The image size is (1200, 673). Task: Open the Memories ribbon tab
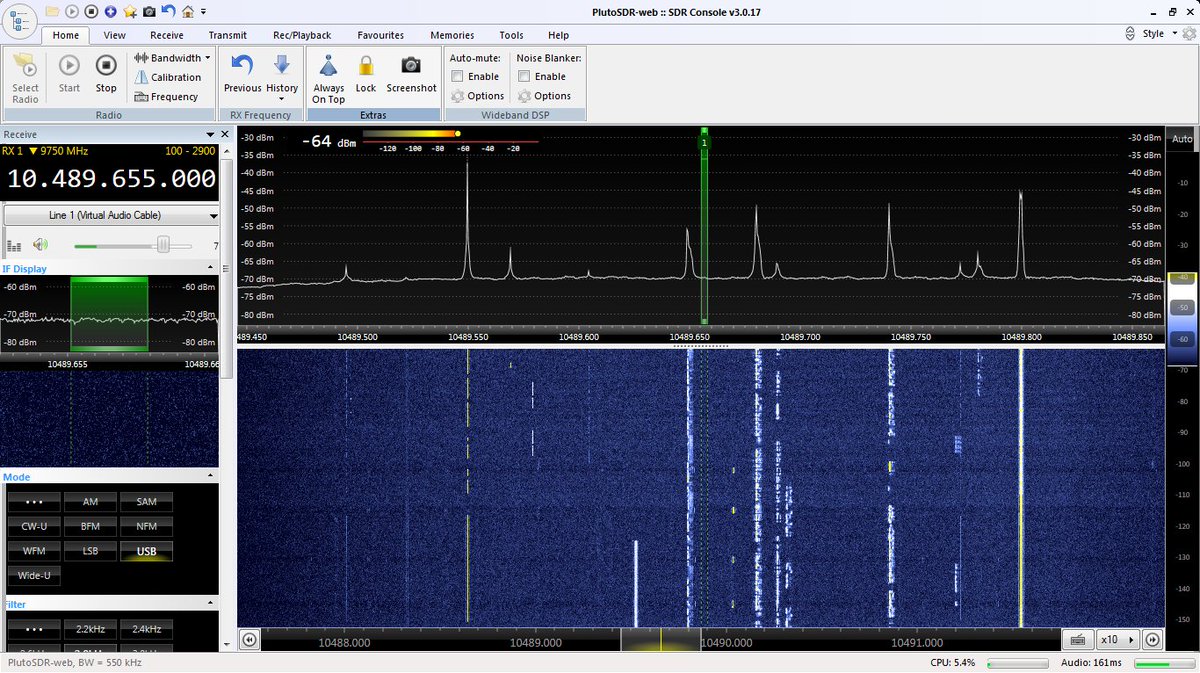click(452, 35)
